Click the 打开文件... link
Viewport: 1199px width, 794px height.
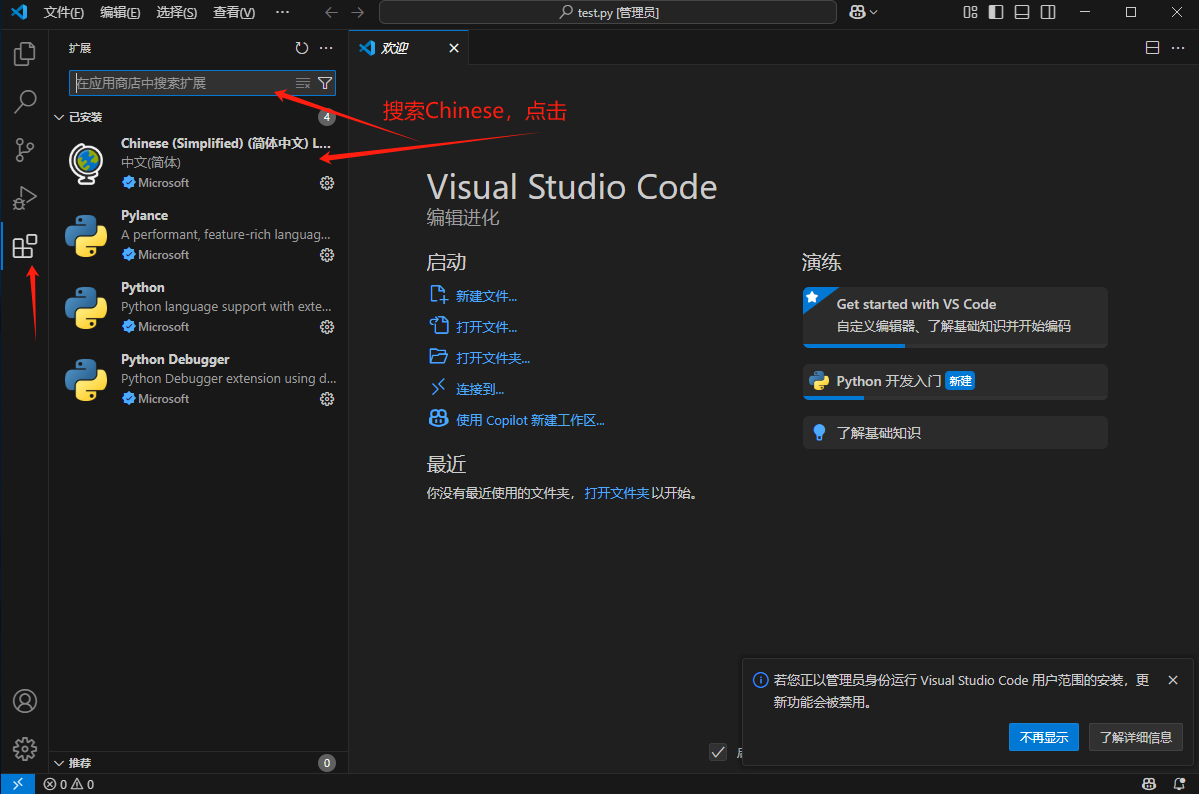(486, 327)
